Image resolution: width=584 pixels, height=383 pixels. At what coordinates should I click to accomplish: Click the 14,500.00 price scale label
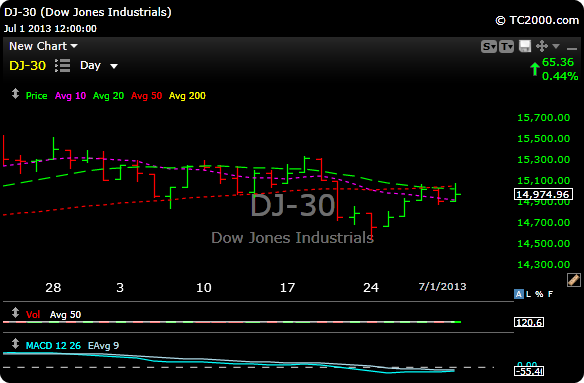[x=544, y=244]
